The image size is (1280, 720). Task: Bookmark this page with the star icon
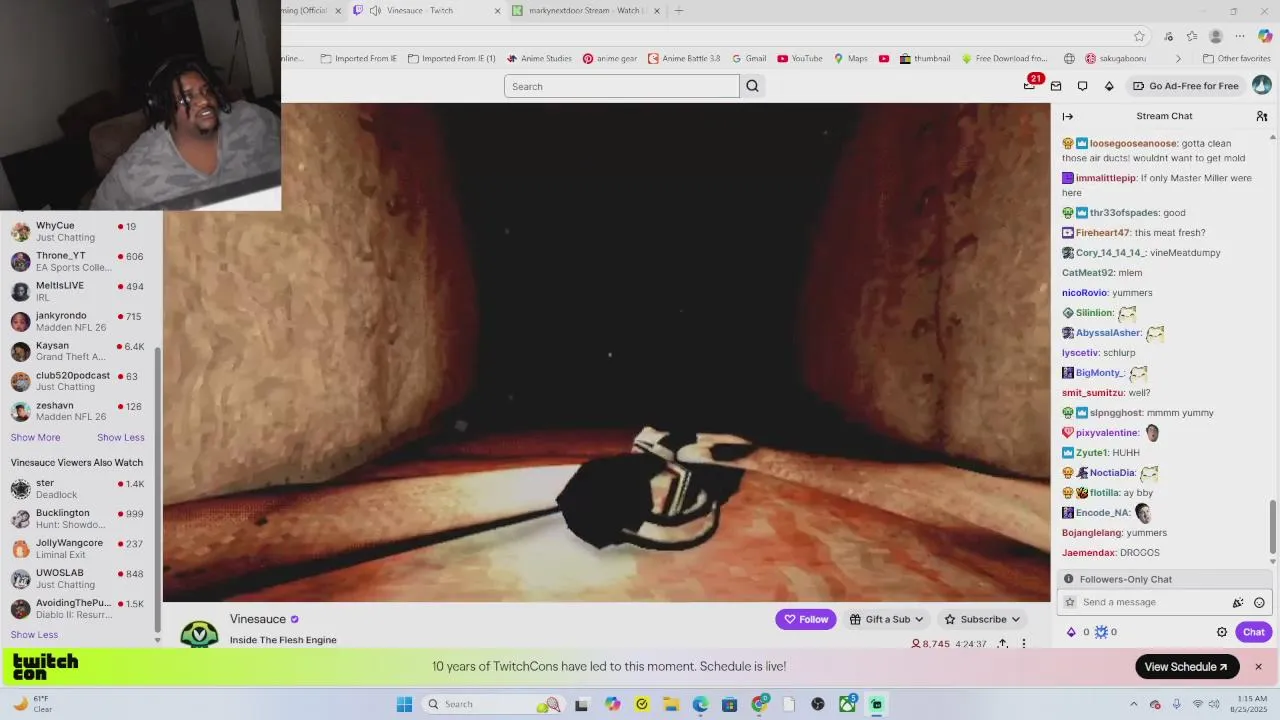click(x=1139, y=36)
